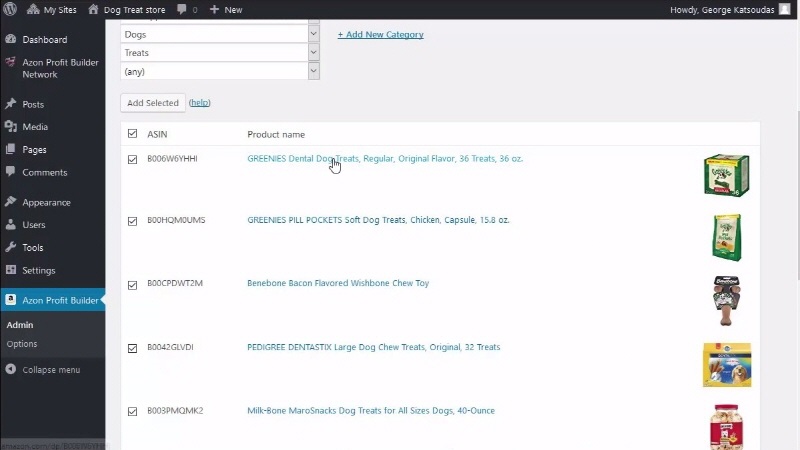Select ASIN text B003PMQMK2
Screen dimensions: 800x450
[x=175, y=411]
